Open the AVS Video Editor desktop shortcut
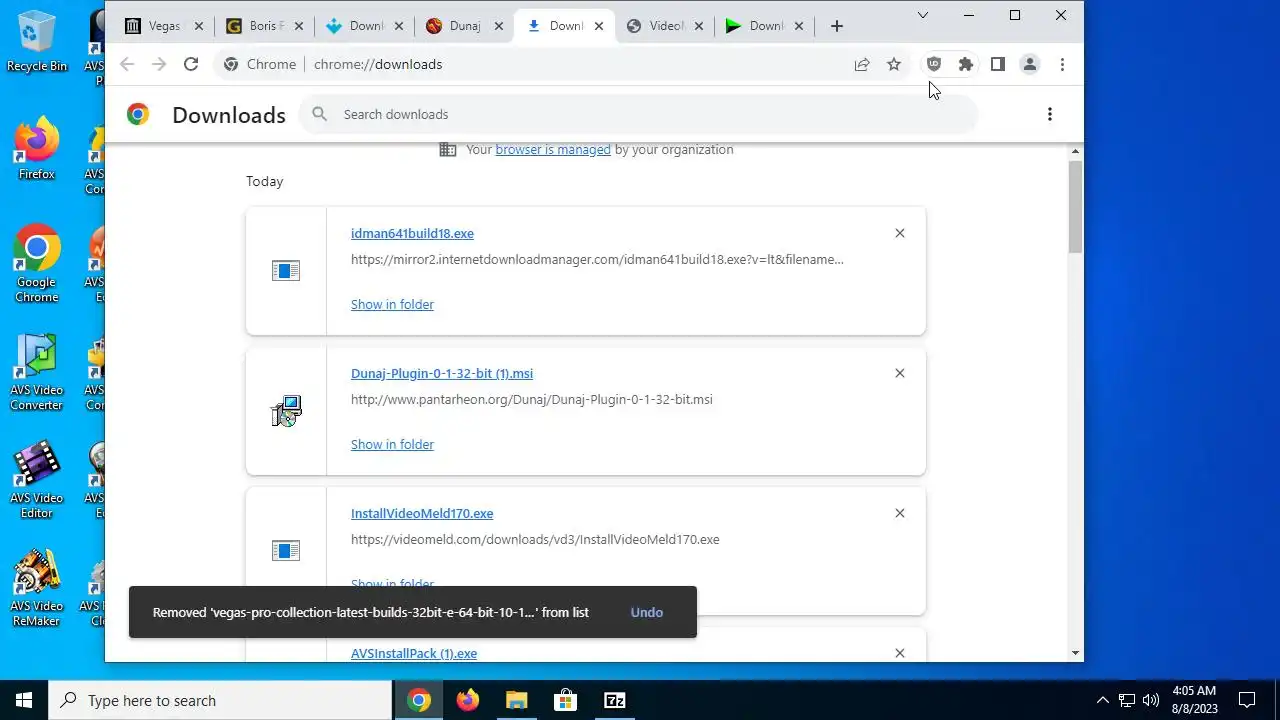1280x720 pixels. coord(37,481)
